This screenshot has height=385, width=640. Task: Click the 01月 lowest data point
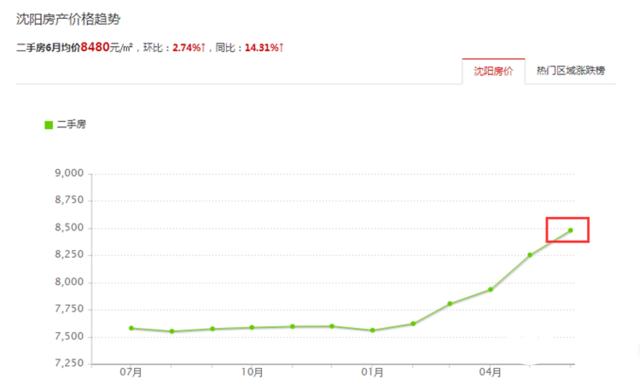coord(372,330)
